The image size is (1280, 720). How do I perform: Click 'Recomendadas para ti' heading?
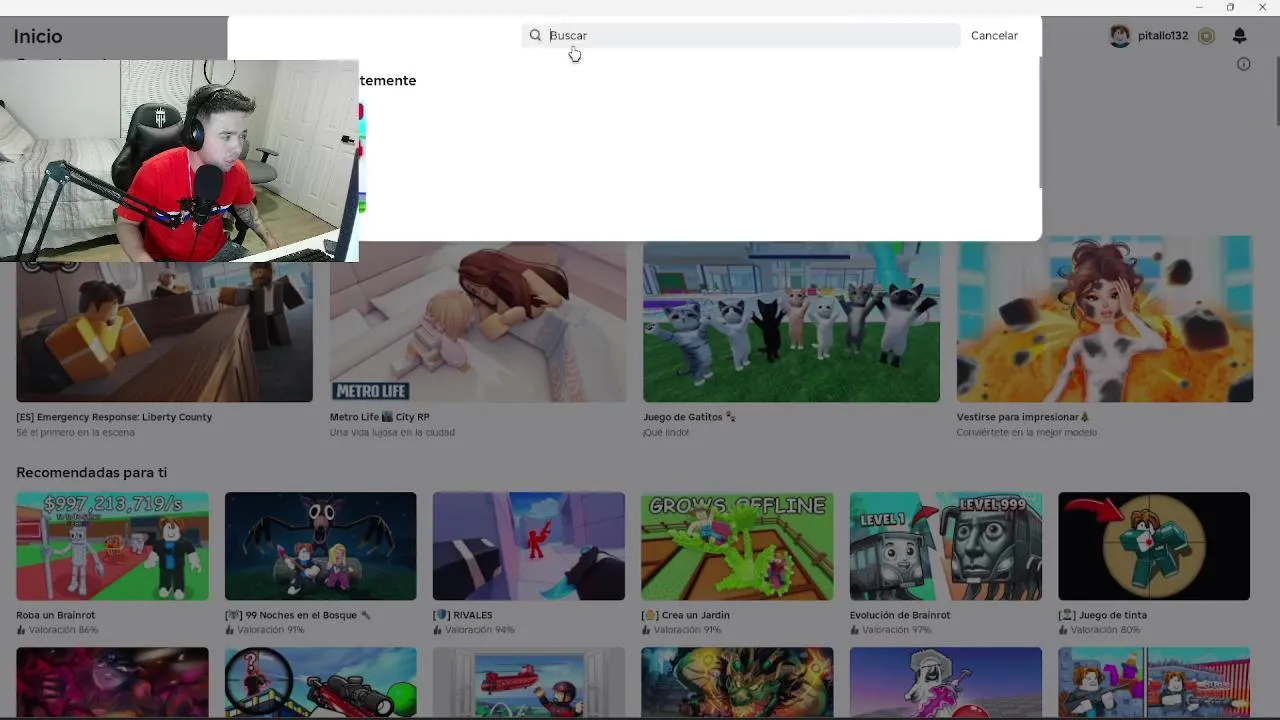click(x=91, y=472)
